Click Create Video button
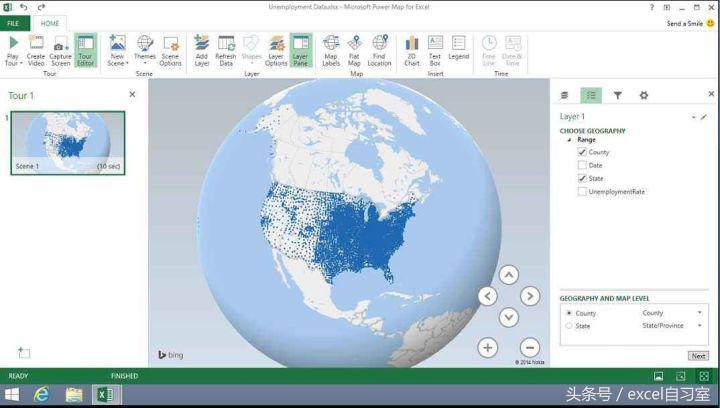Image resolution: width=720 pixels, height=408 pixels. coord(36,51)
